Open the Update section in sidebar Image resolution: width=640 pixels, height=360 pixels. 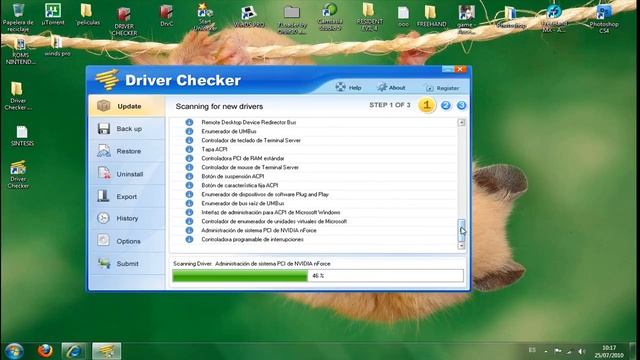[x=127, y=106]
